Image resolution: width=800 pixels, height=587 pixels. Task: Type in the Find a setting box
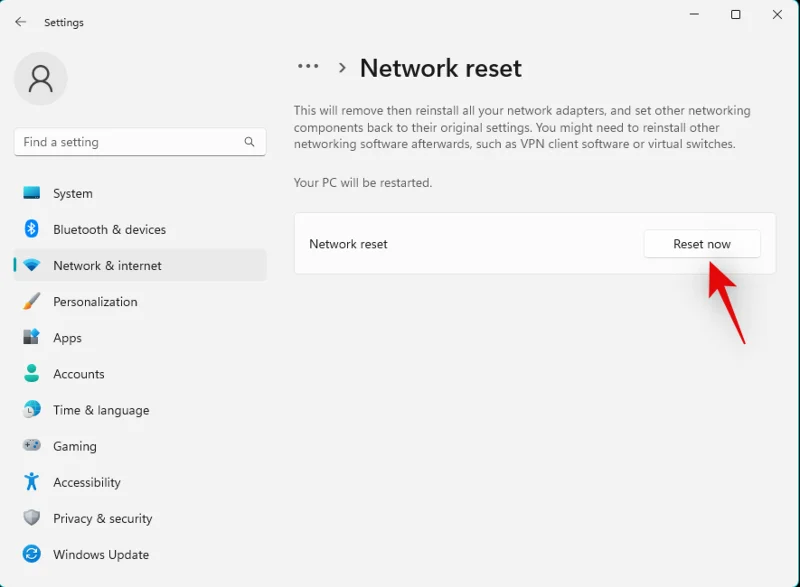click(130, 142)
